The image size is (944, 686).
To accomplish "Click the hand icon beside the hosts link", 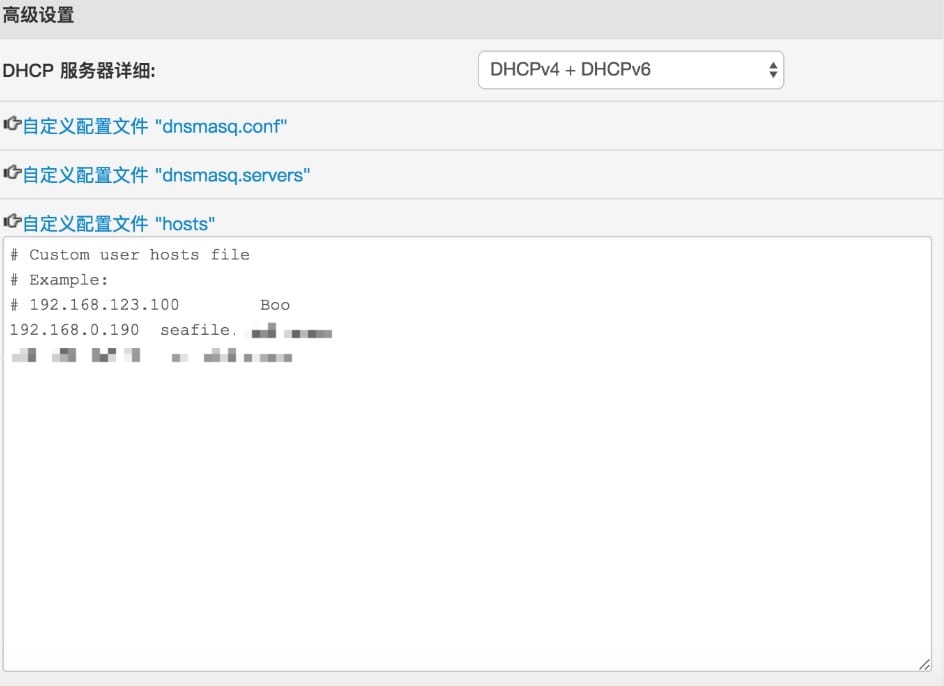I will click(12, 222).
